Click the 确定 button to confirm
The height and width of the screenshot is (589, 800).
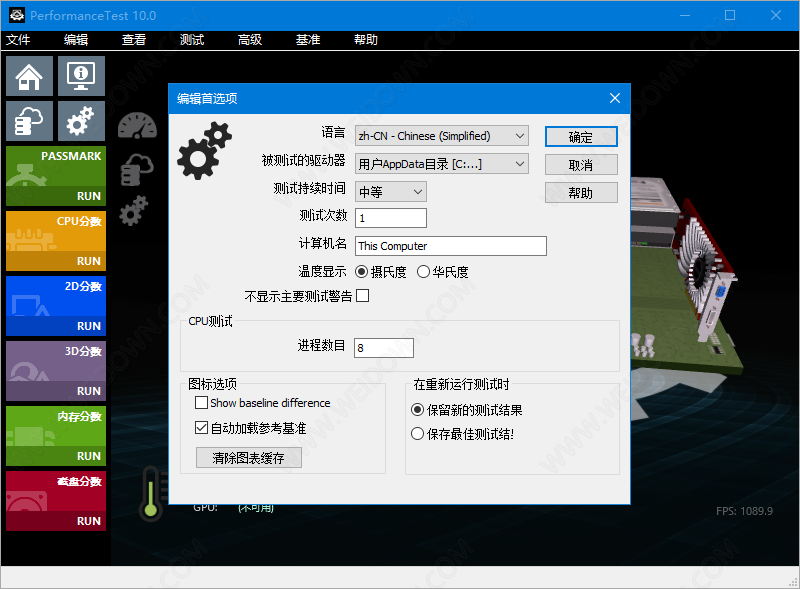pos(580,137)
